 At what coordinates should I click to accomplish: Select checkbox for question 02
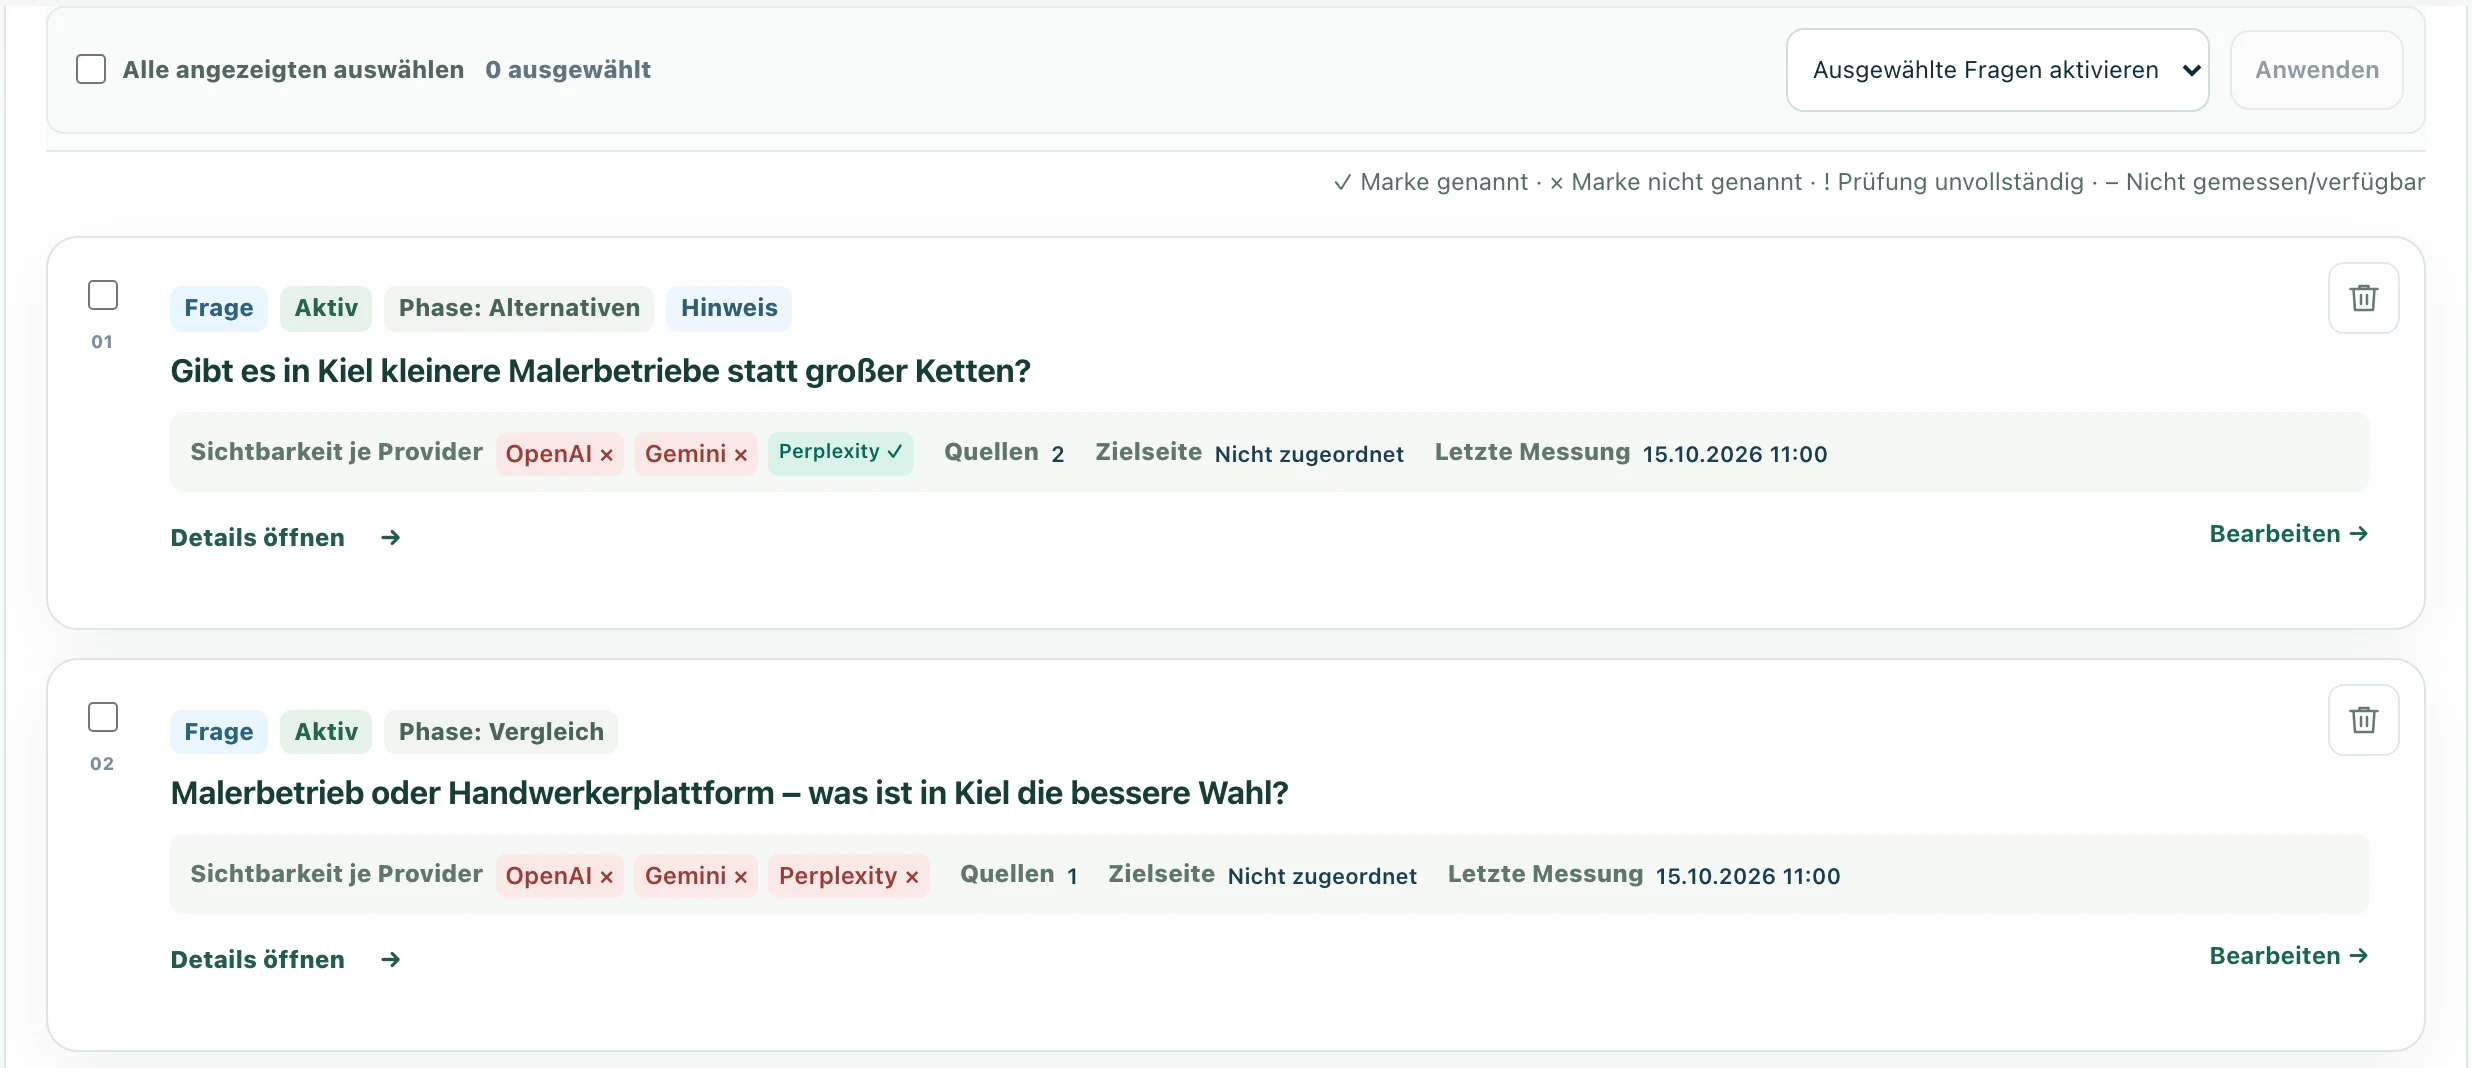[x=103, y=717]
